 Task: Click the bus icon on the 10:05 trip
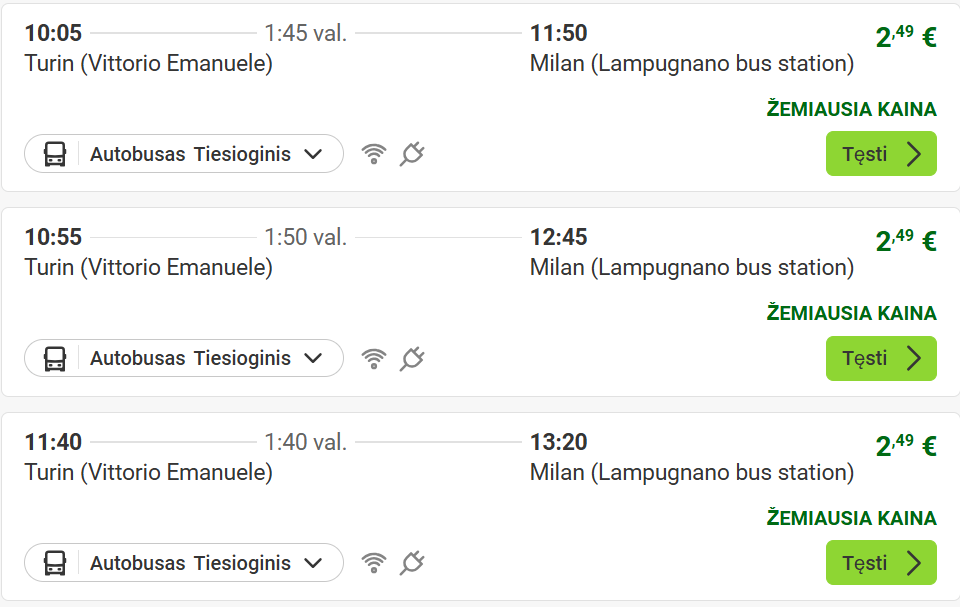pos(55,154)
